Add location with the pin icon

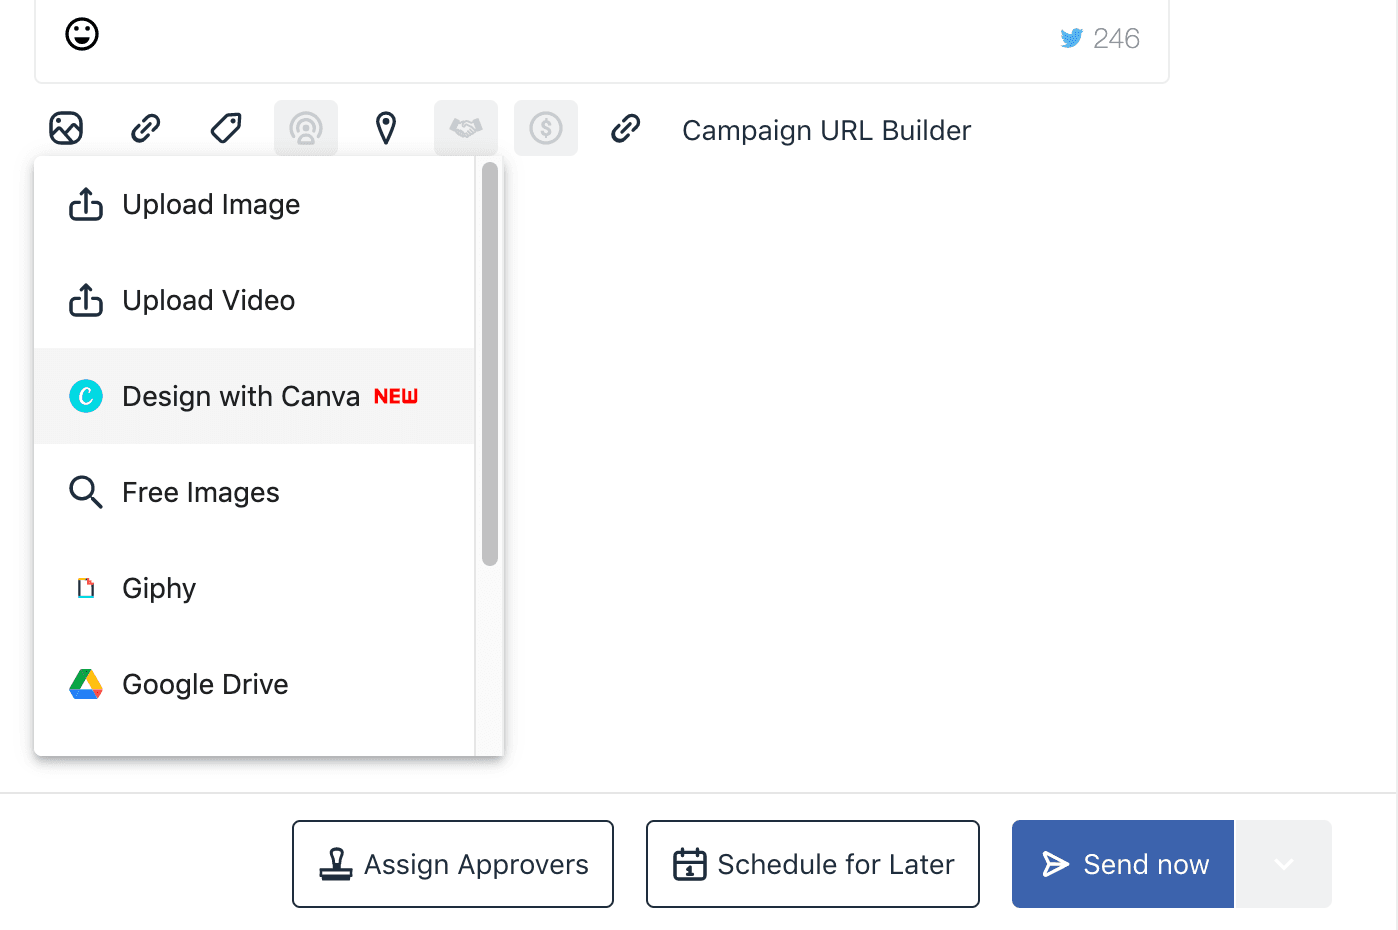point(386,128)
